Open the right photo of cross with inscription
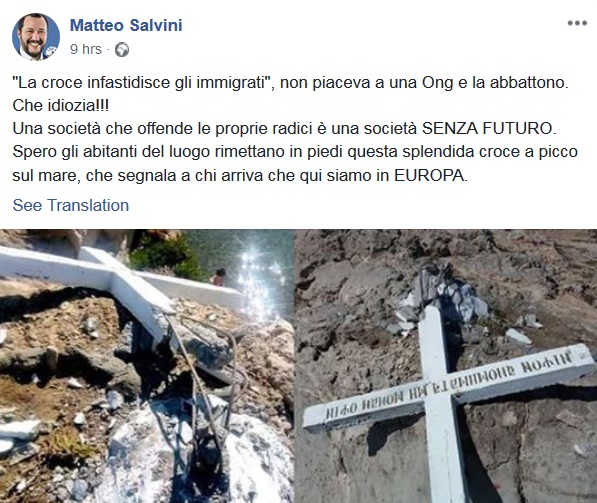The image size is (597, 503). (447, 366)
